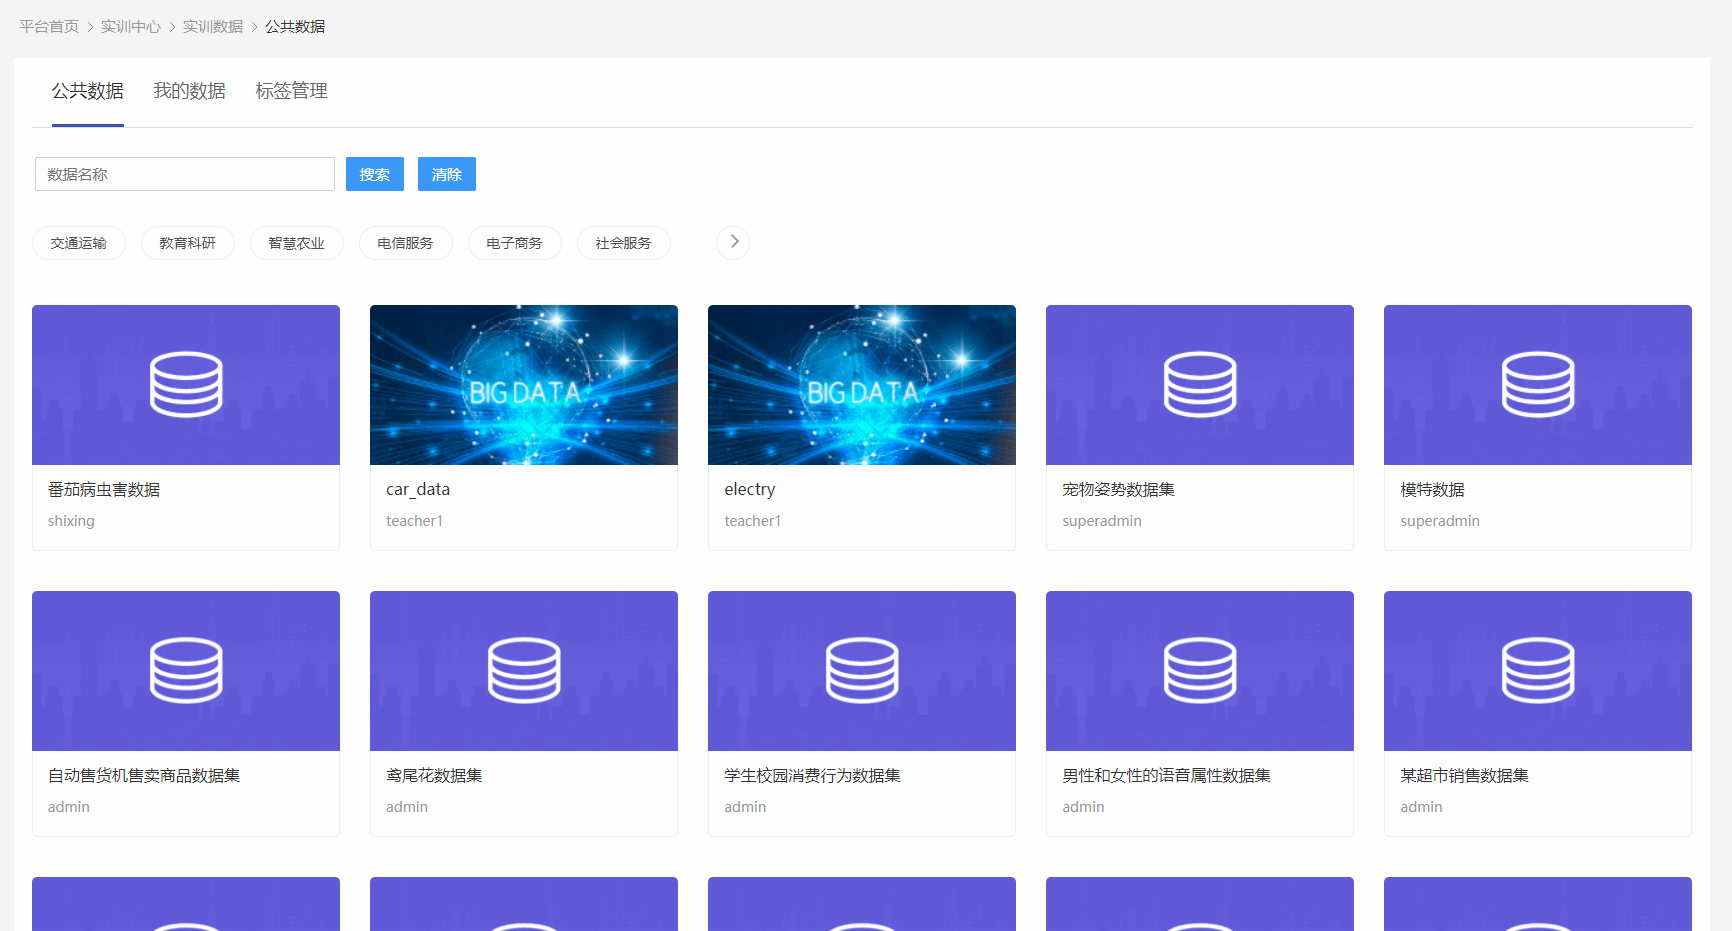The height and width of the screenshot is (931, 1732).
Task: Click database icon on 宠物姿势数据集 card
Action: pyautogui.click(x=1199, y=384)
